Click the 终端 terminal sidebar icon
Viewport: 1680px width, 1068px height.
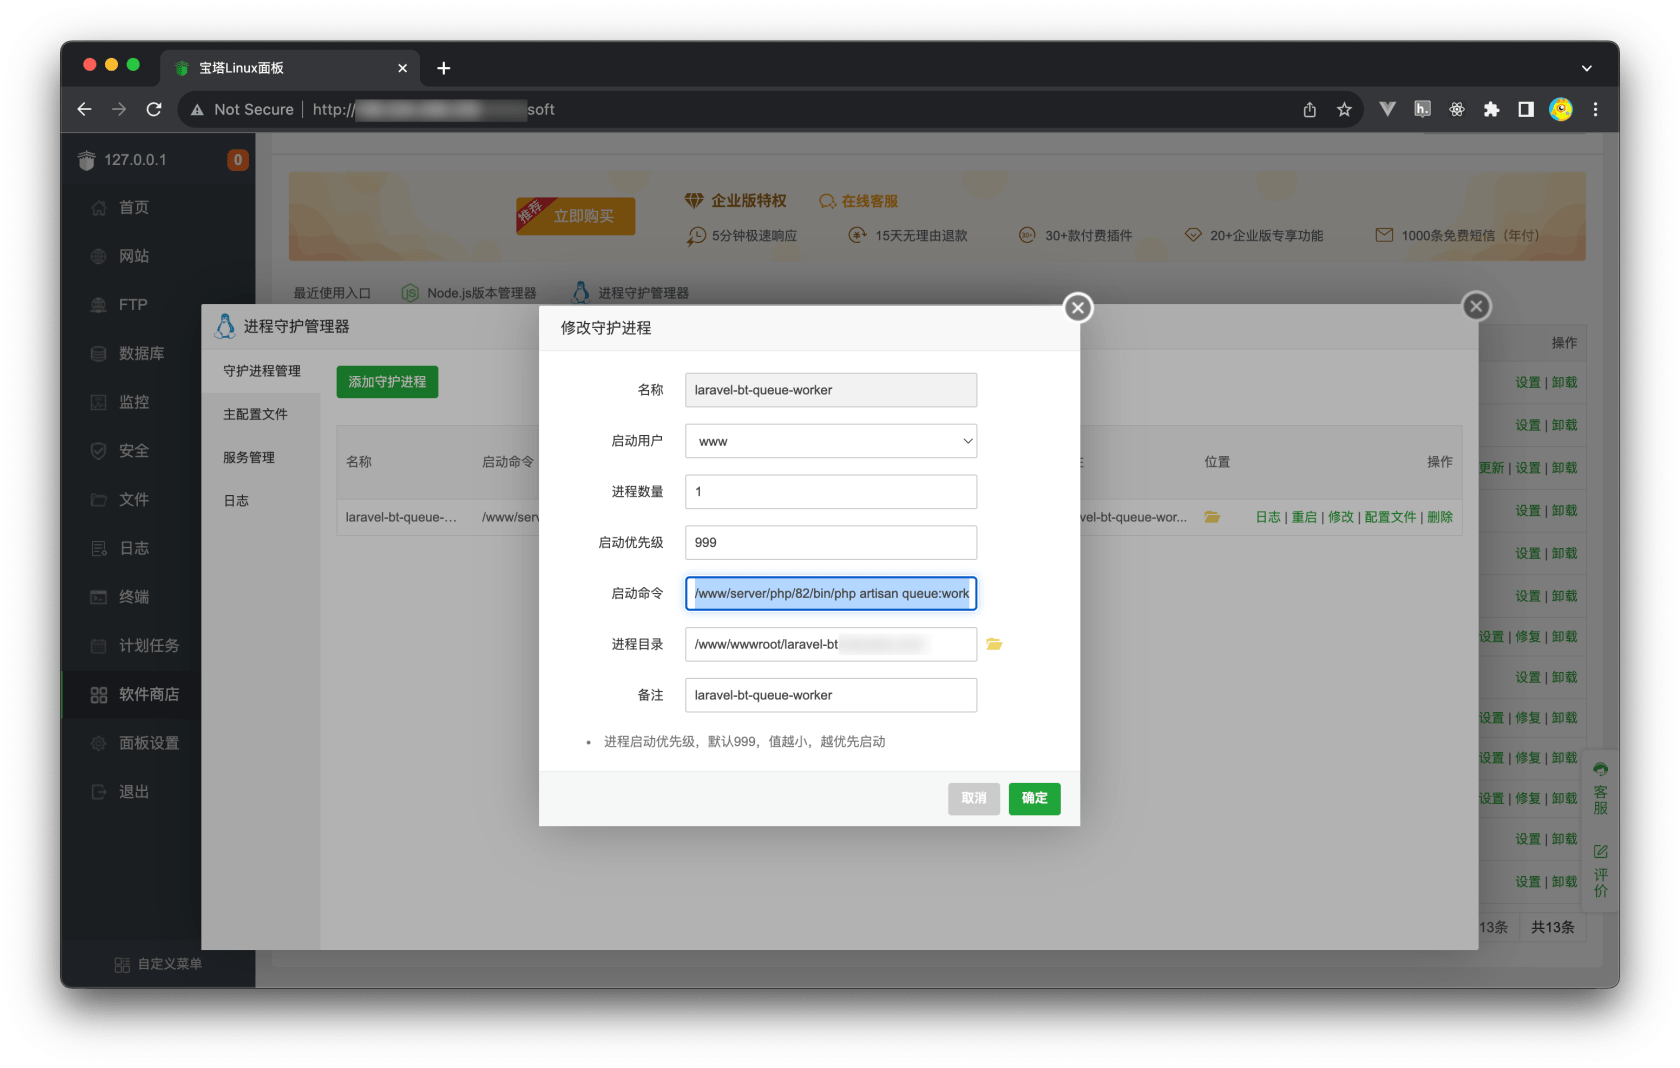coord(98,597)
